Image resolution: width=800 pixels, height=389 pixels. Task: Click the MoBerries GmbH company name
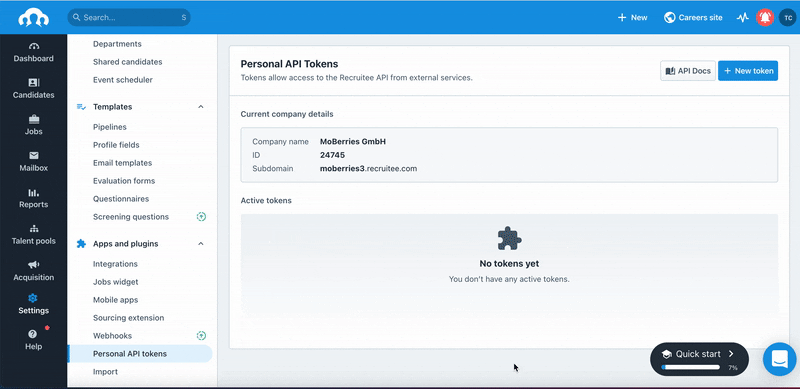pos(353,141)
